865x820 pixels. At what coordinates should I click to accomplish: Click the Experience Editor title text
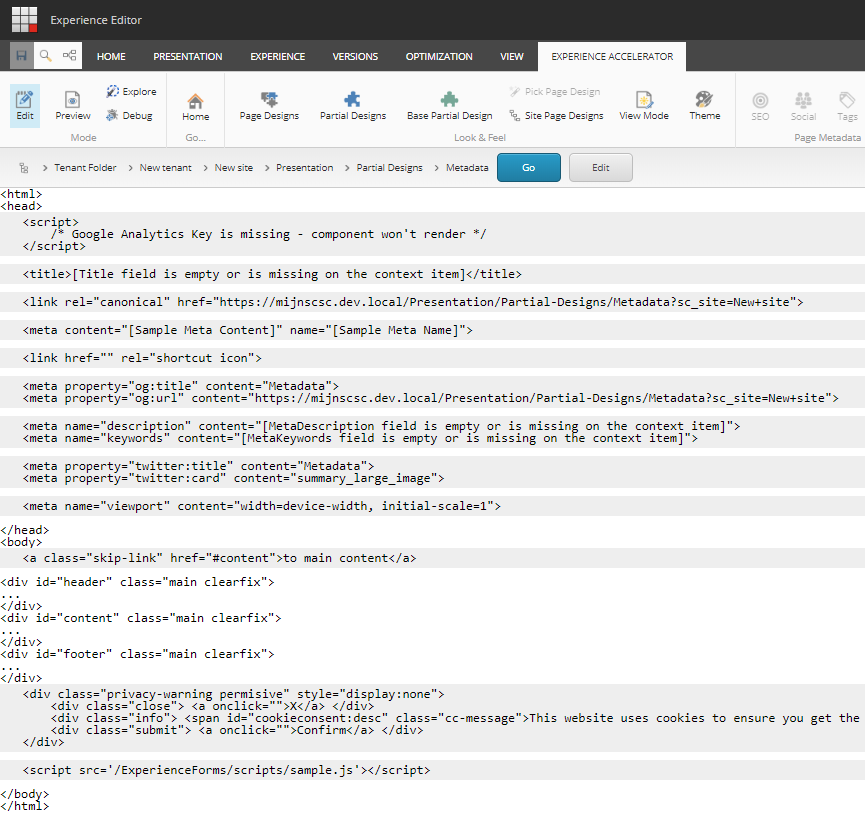[x=96, y=20]
